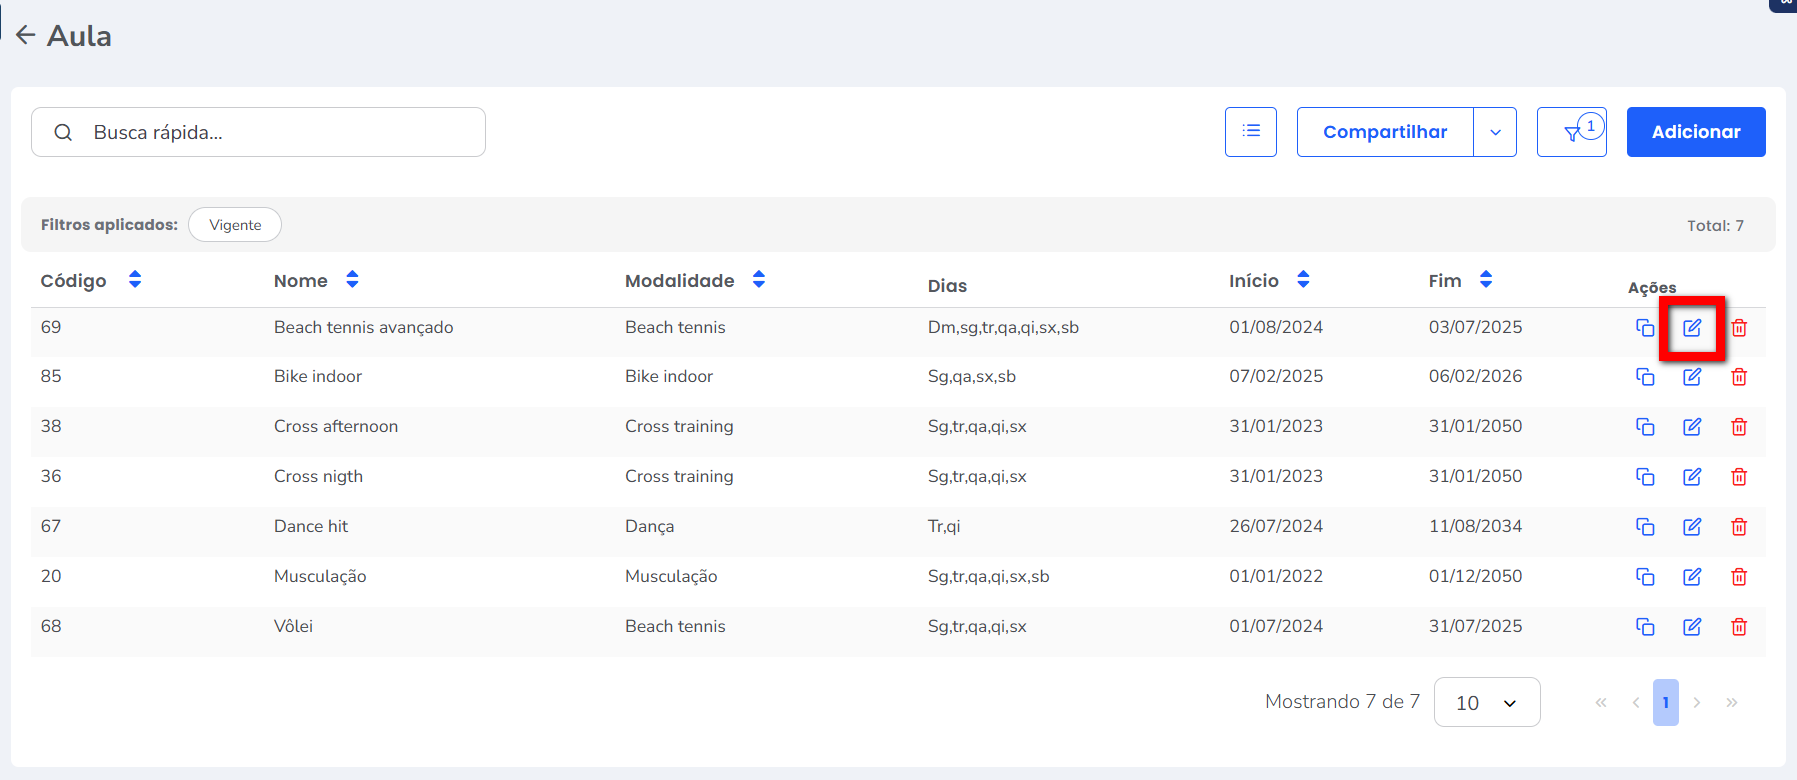Click code 85 in the table
The height and width of the screenshot is (780, 1797).
click(x=51, y=376)
